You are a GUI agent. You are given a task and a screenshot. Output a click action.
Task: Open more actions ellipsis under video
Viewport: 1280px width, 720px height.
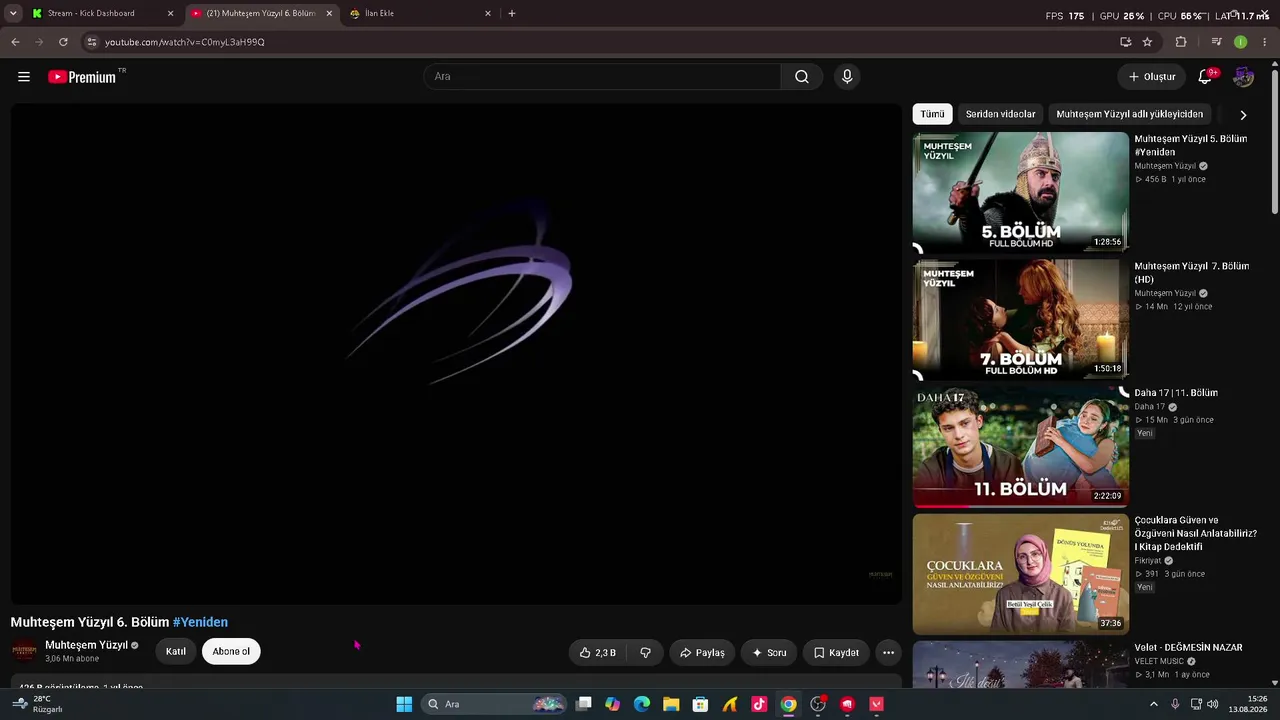click(888, 653)
